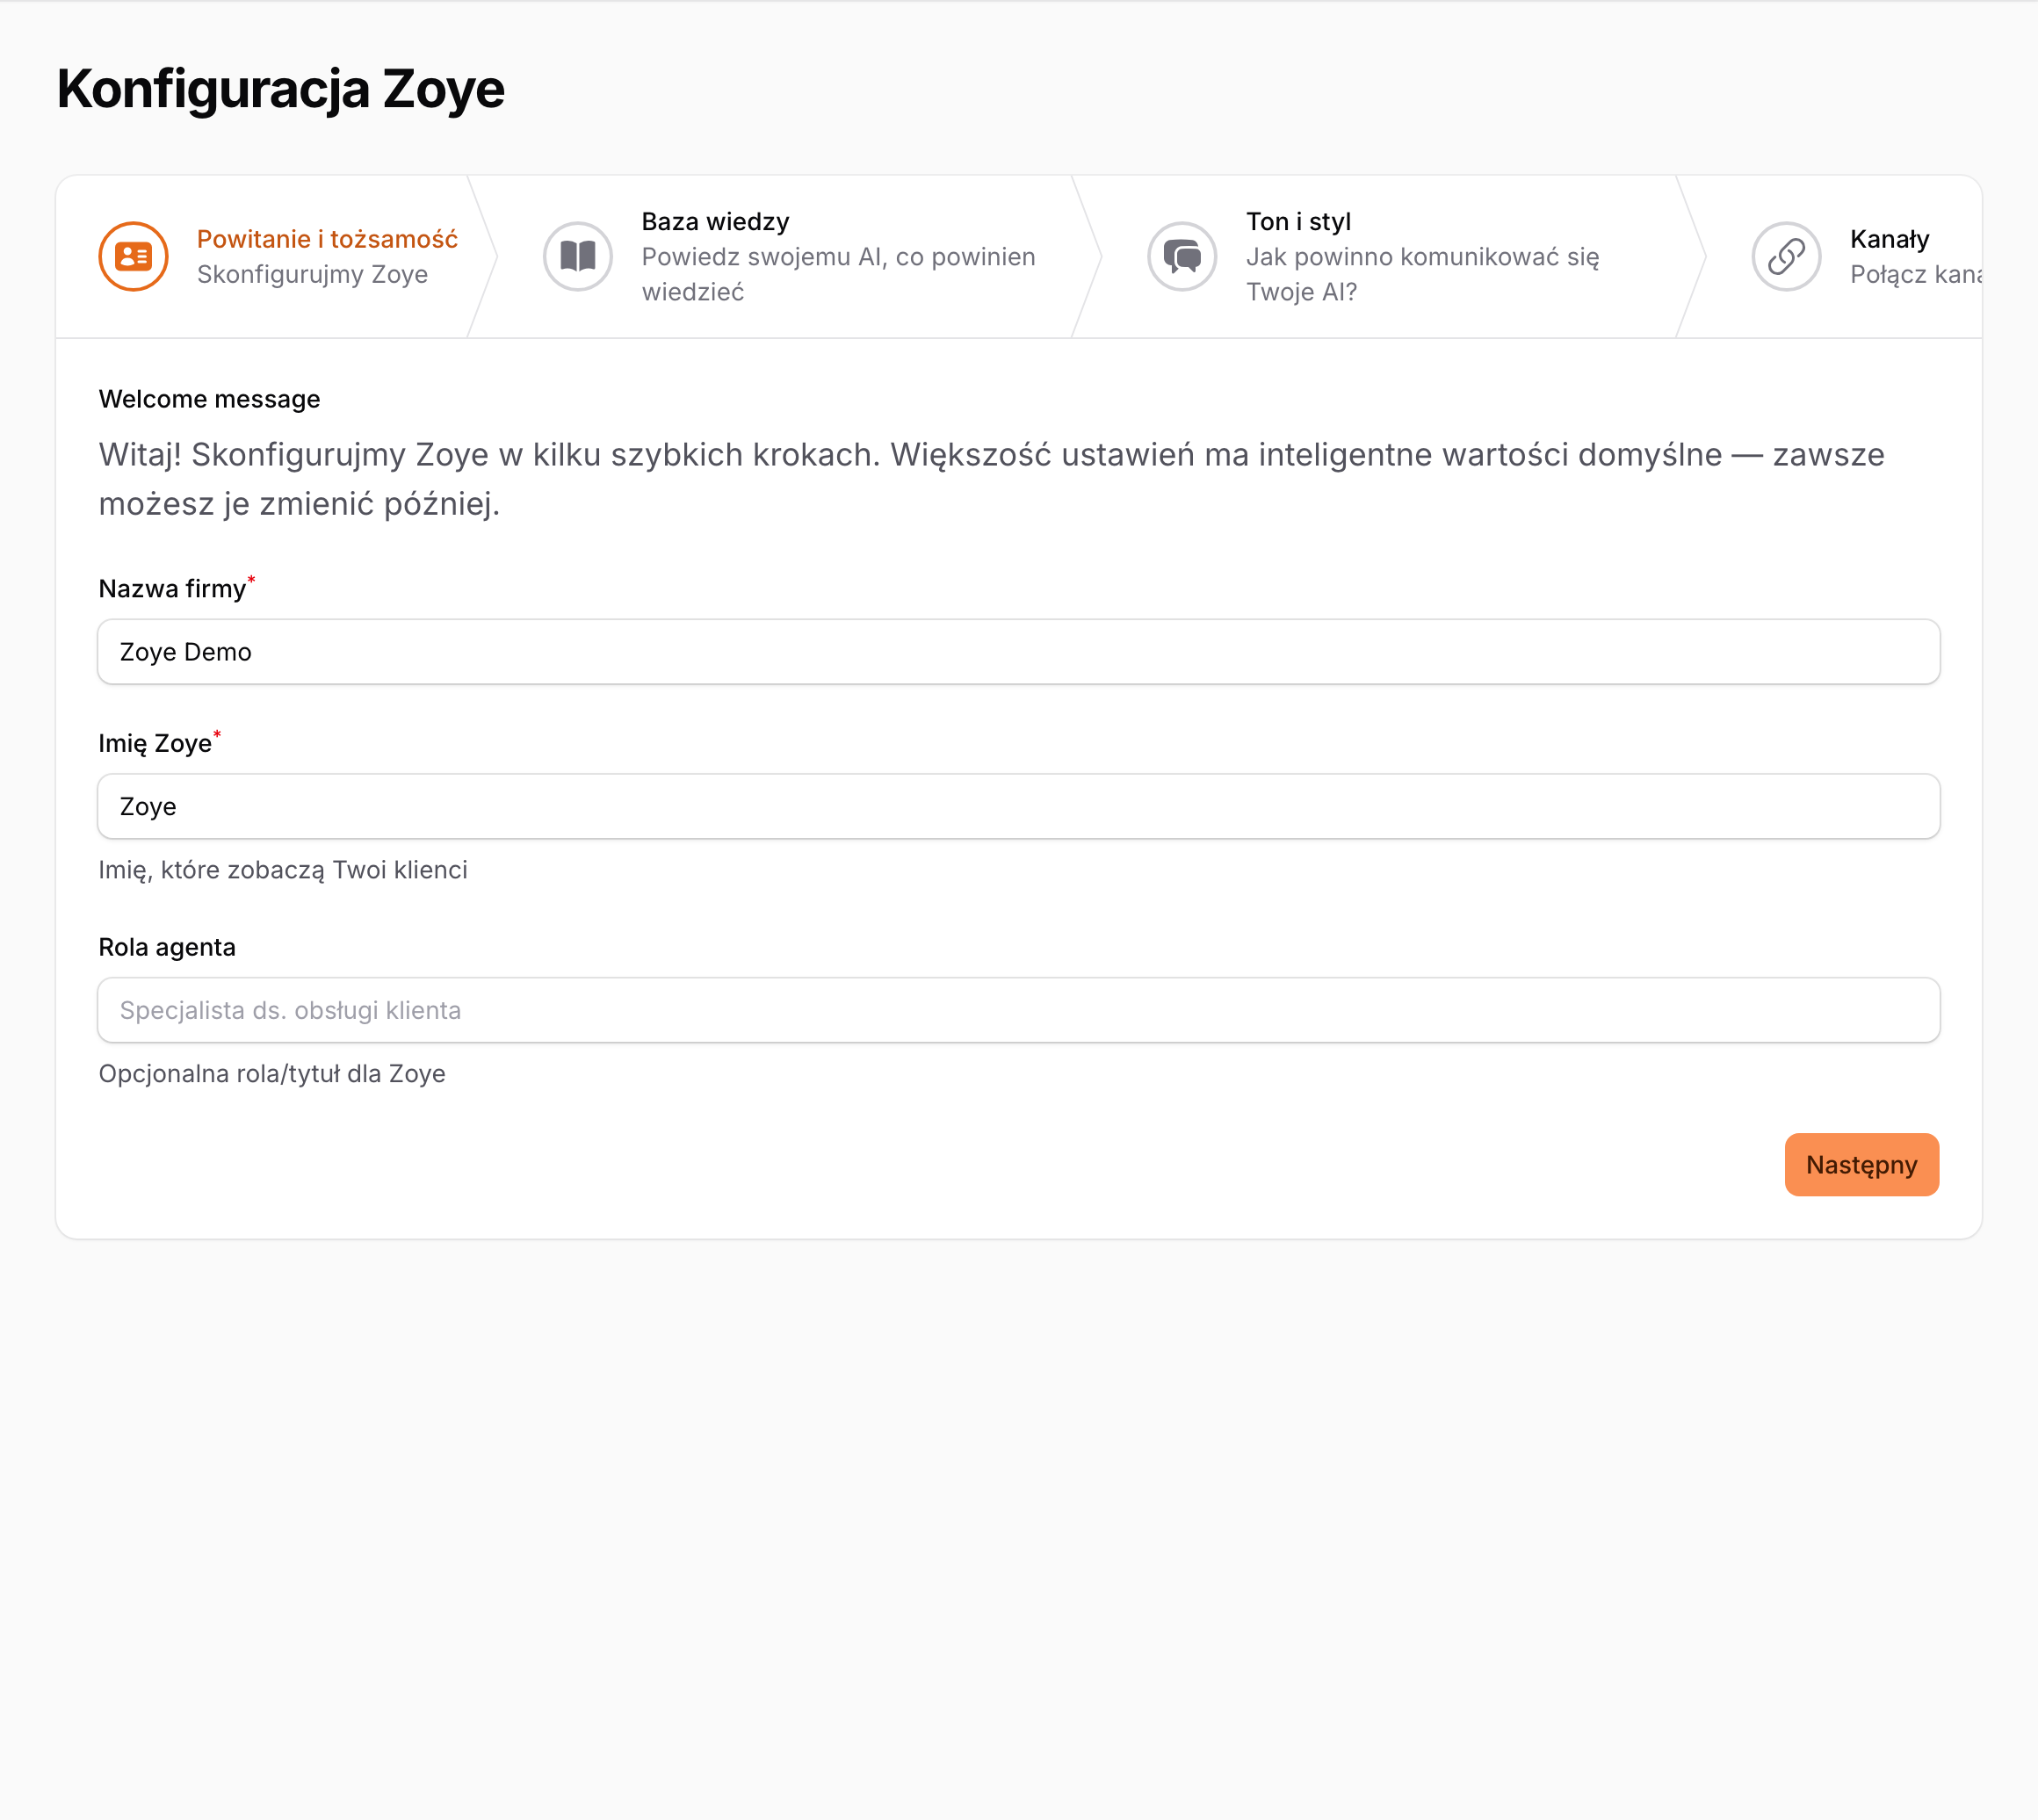
Task: Click into the Rola agenta input field
Action: (1018, 1010)
